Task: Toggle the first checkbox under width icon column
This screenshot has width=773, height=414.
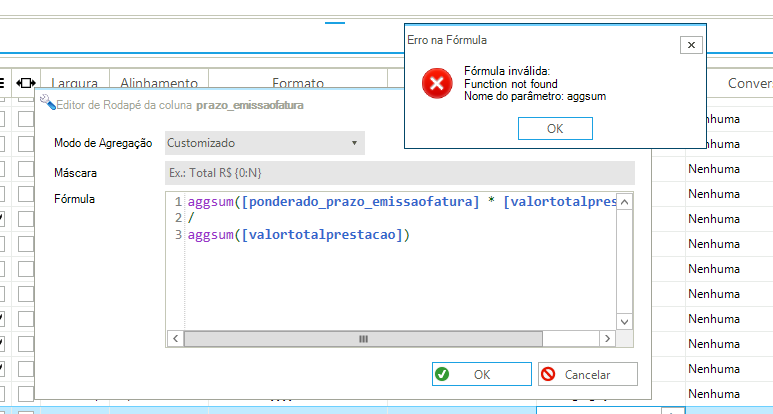Action: point(26,119)
